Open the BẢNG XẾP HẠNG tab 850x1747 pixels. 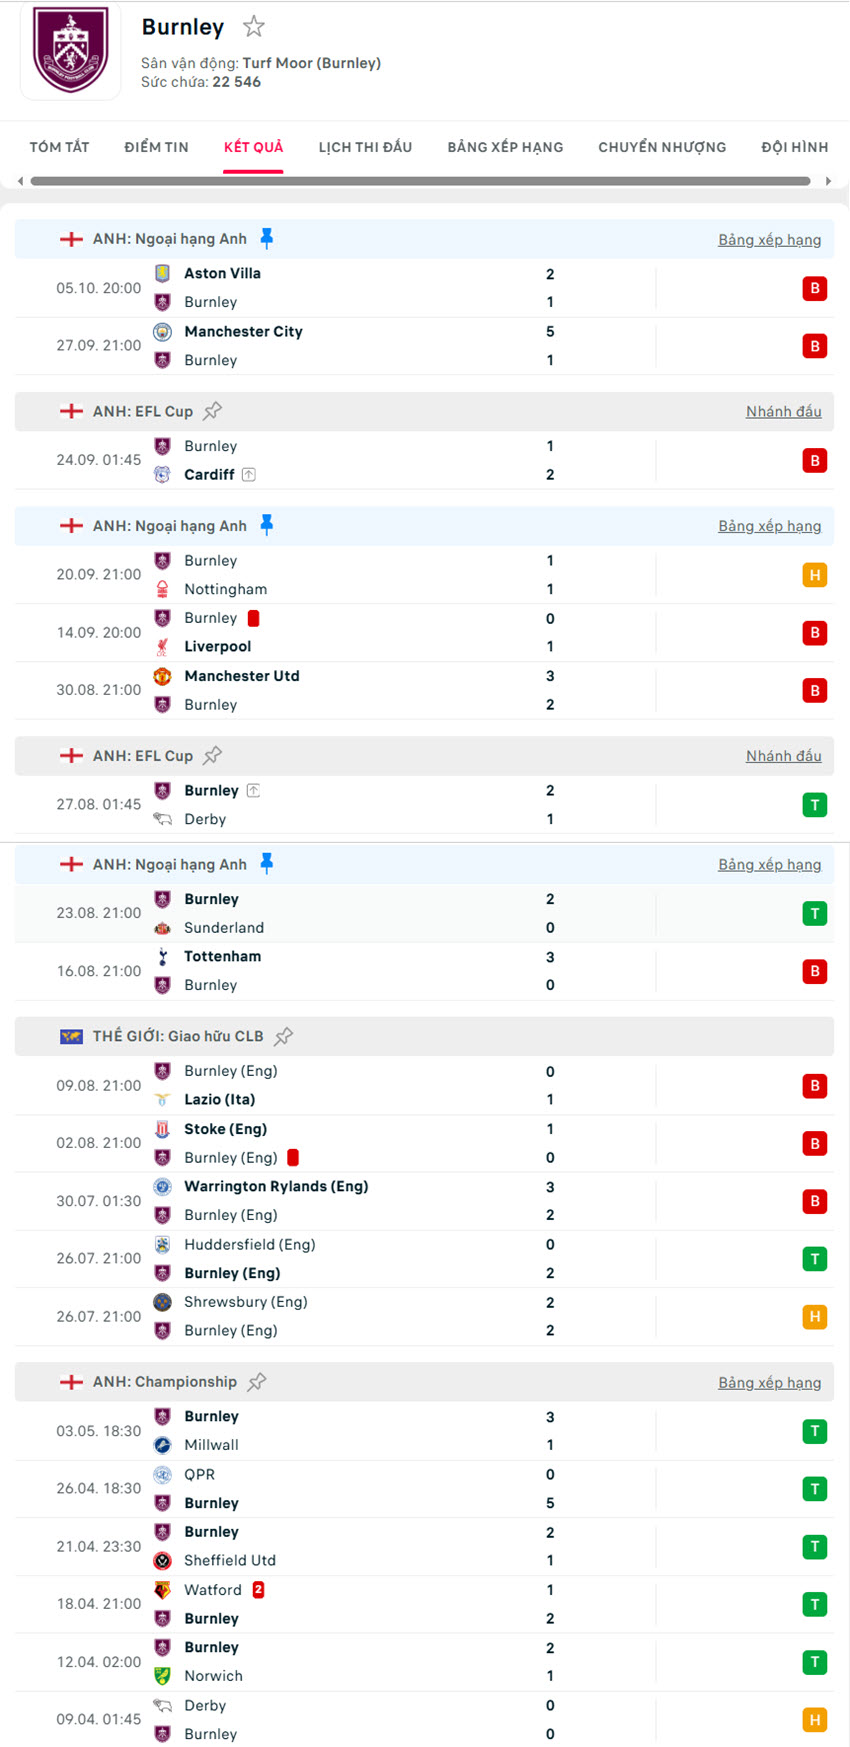point(505,147)
